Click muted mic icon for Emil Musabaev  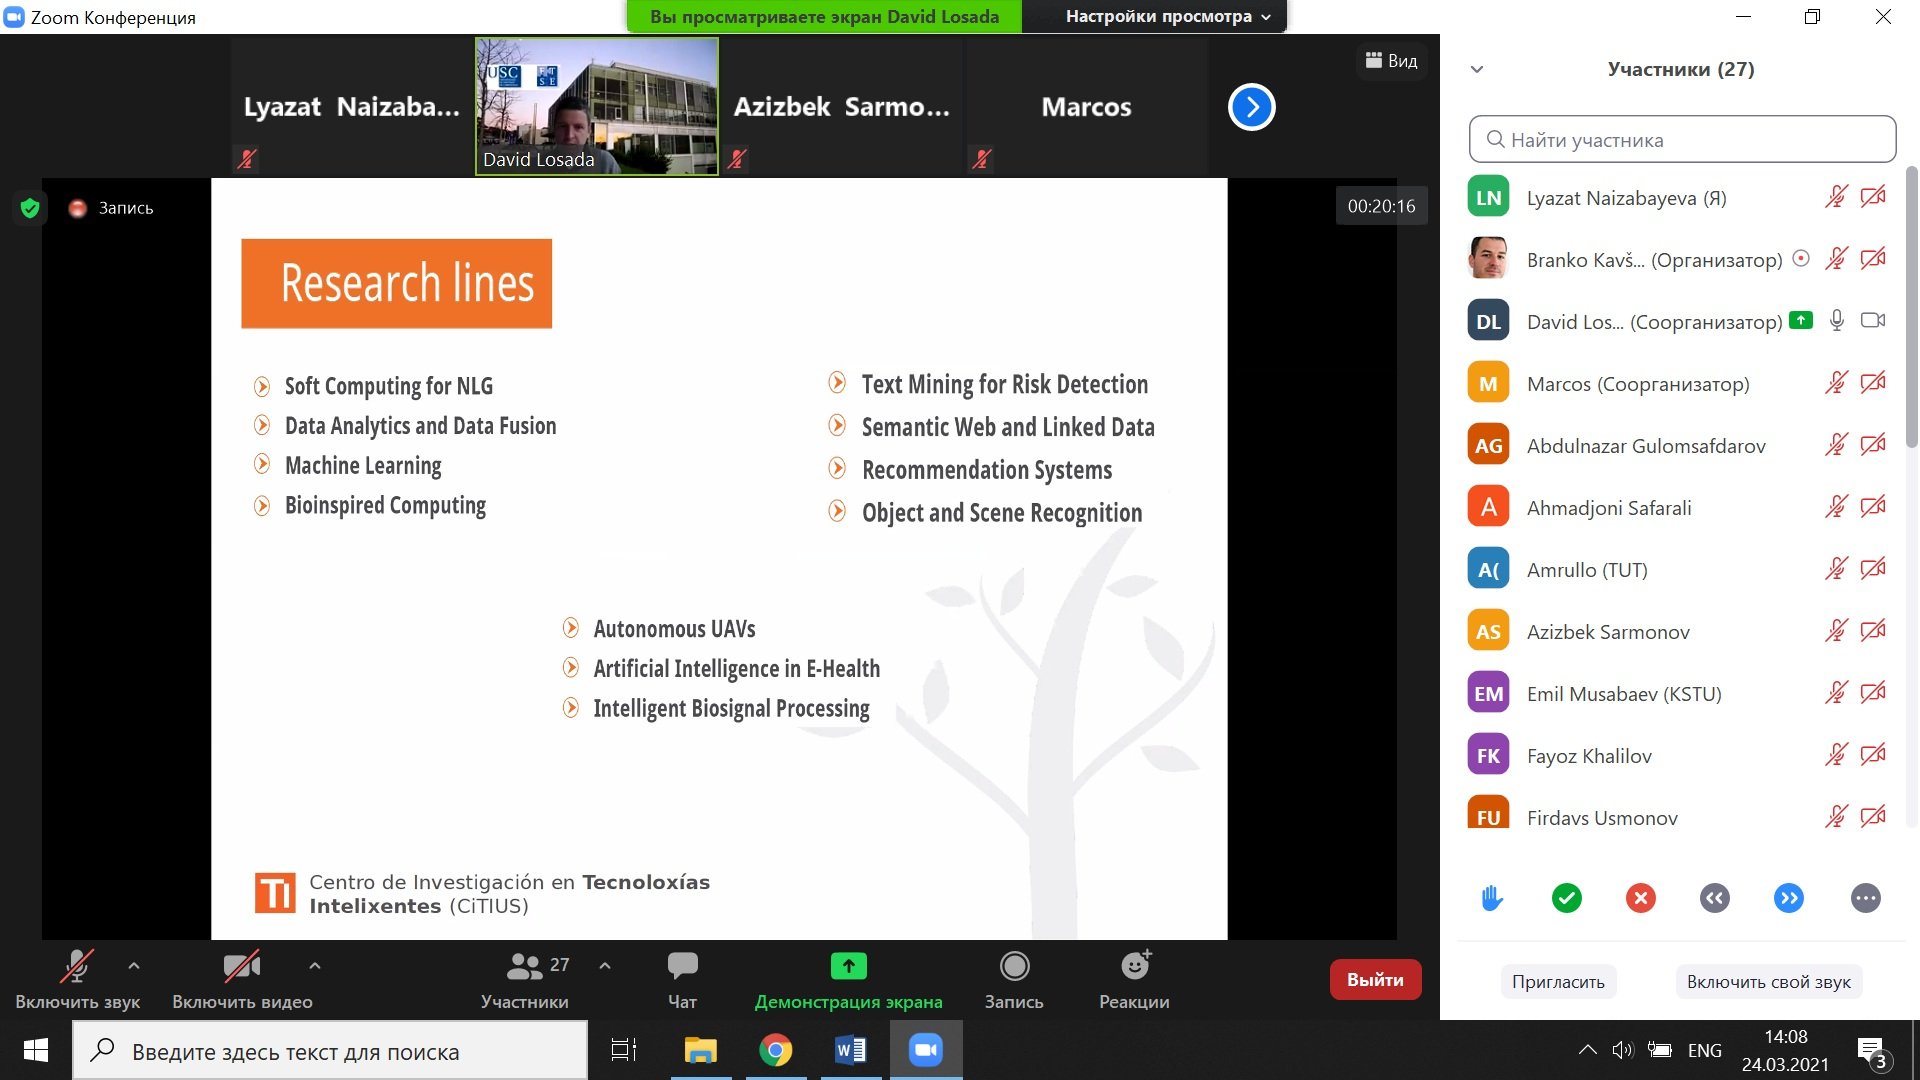click(1837, 693)
